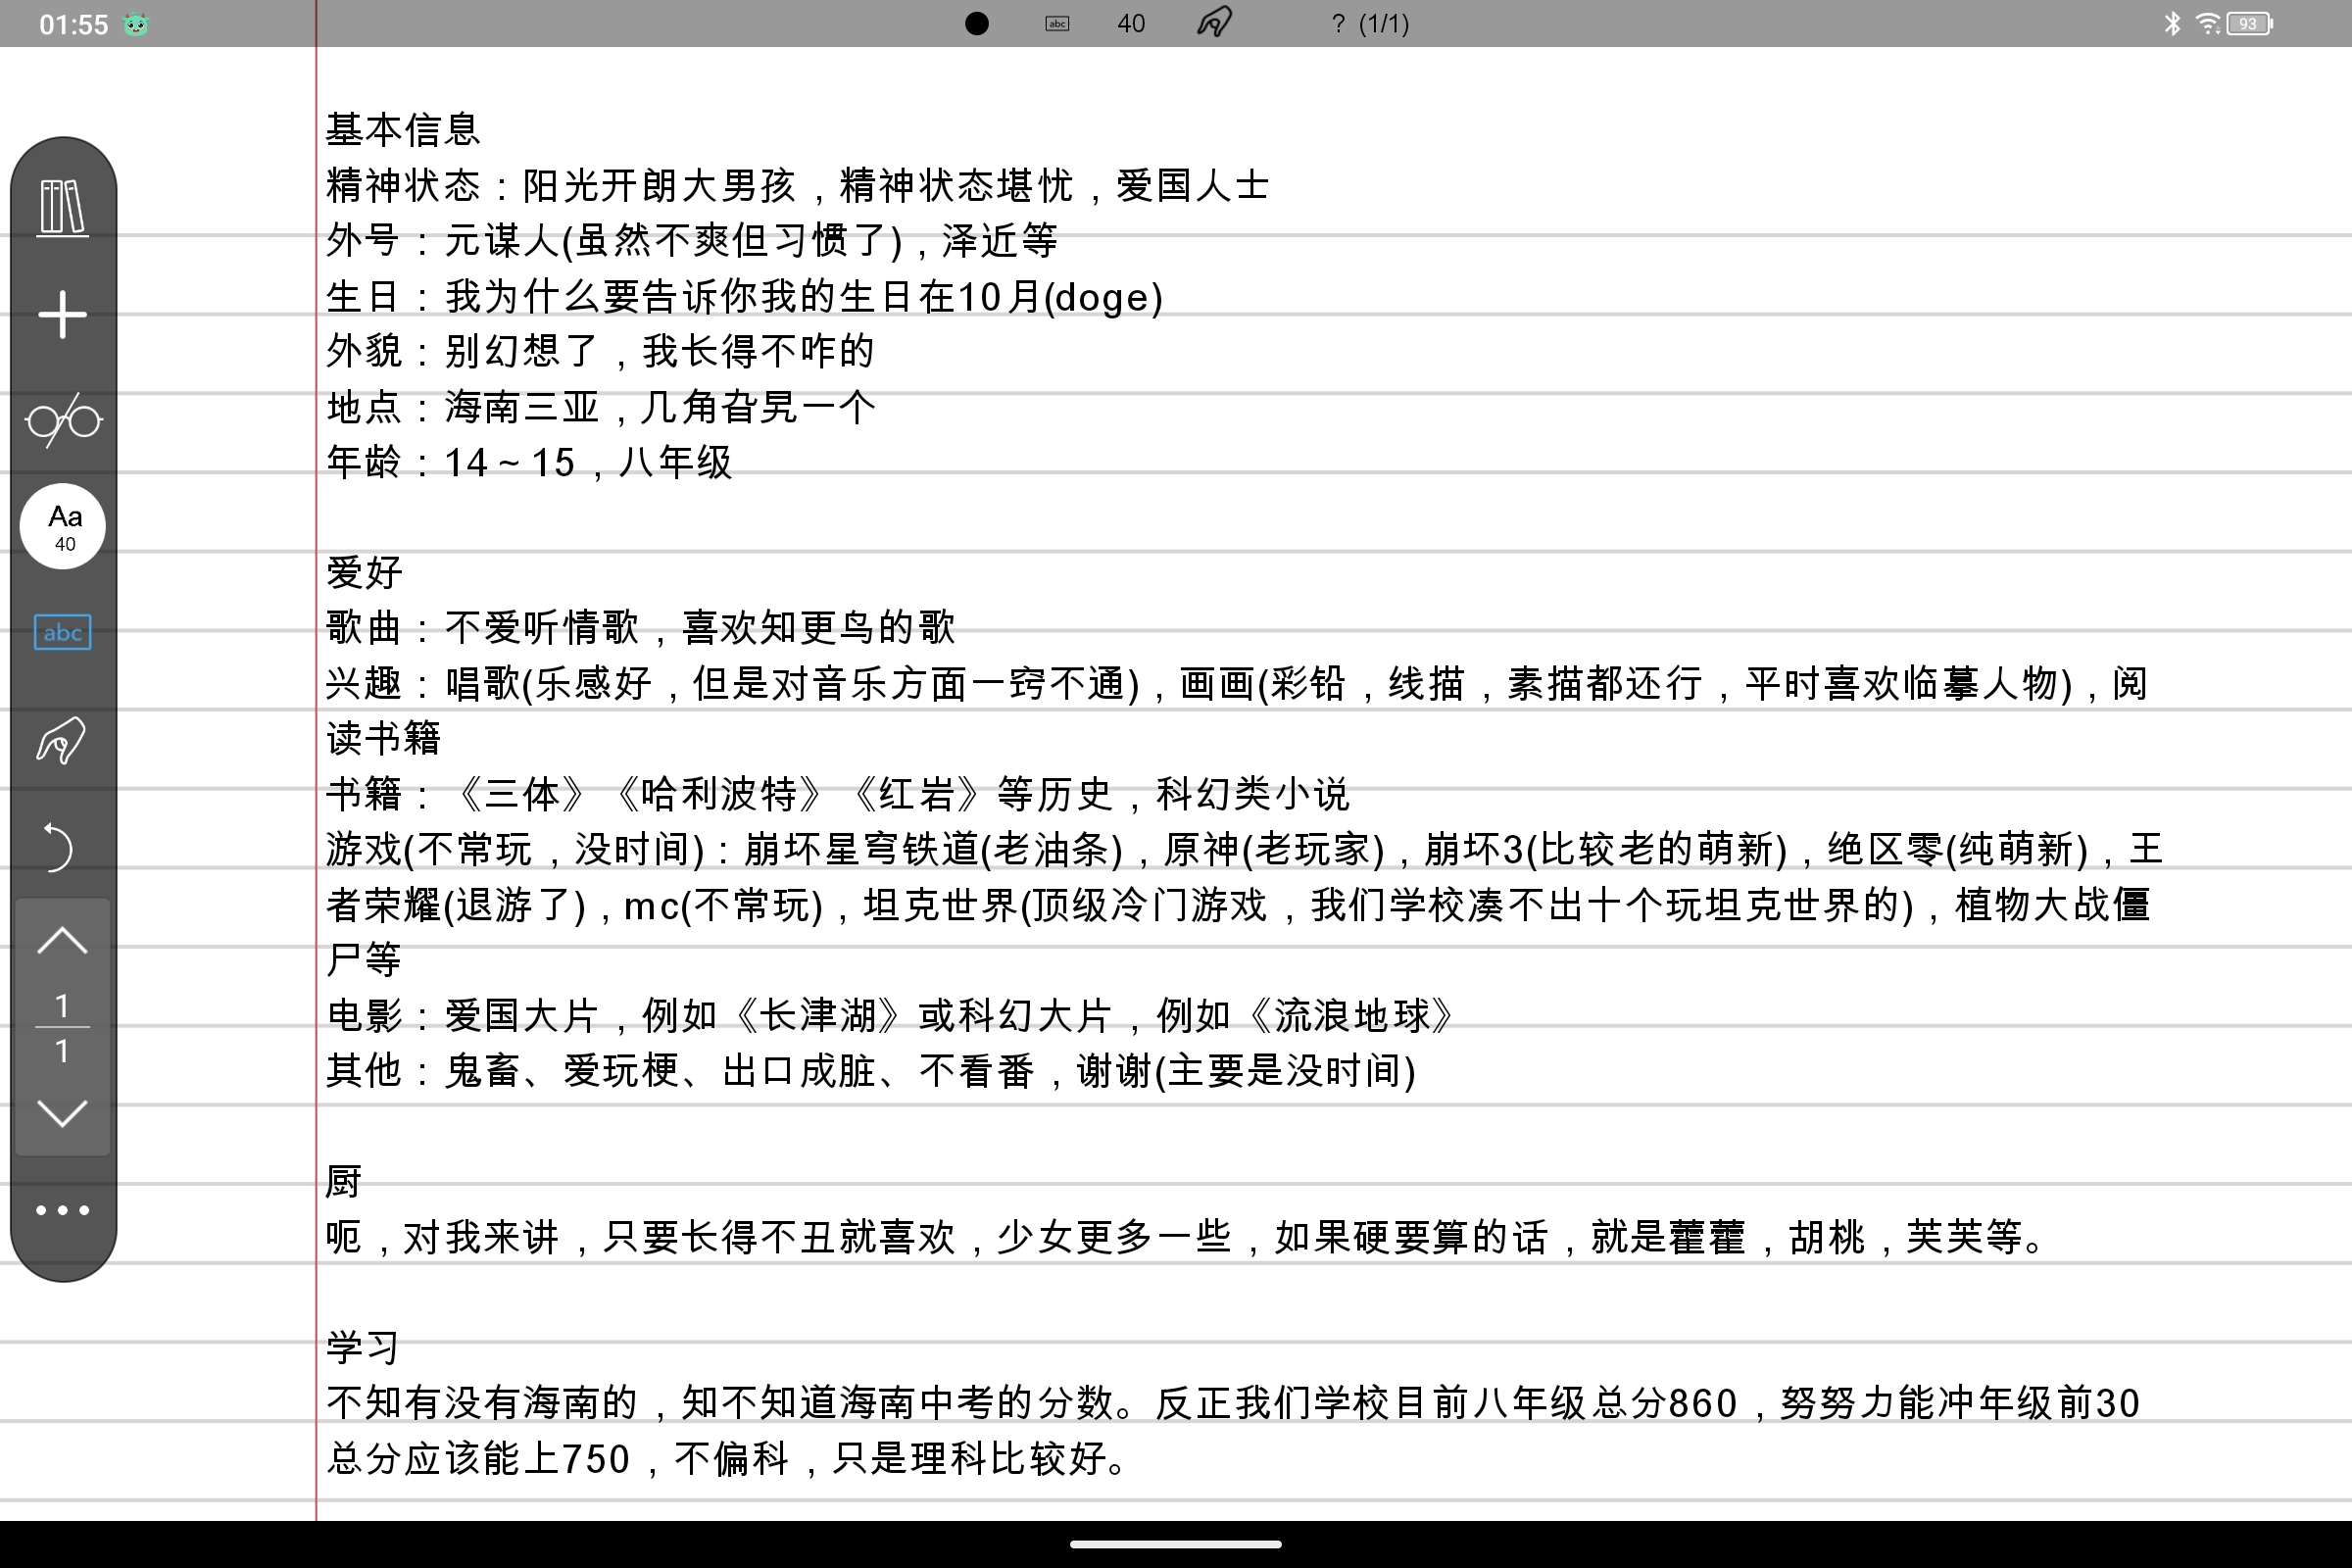
Task: Tap the page indicator 1/1 in sidebar
Action: tap(62, 1027)
